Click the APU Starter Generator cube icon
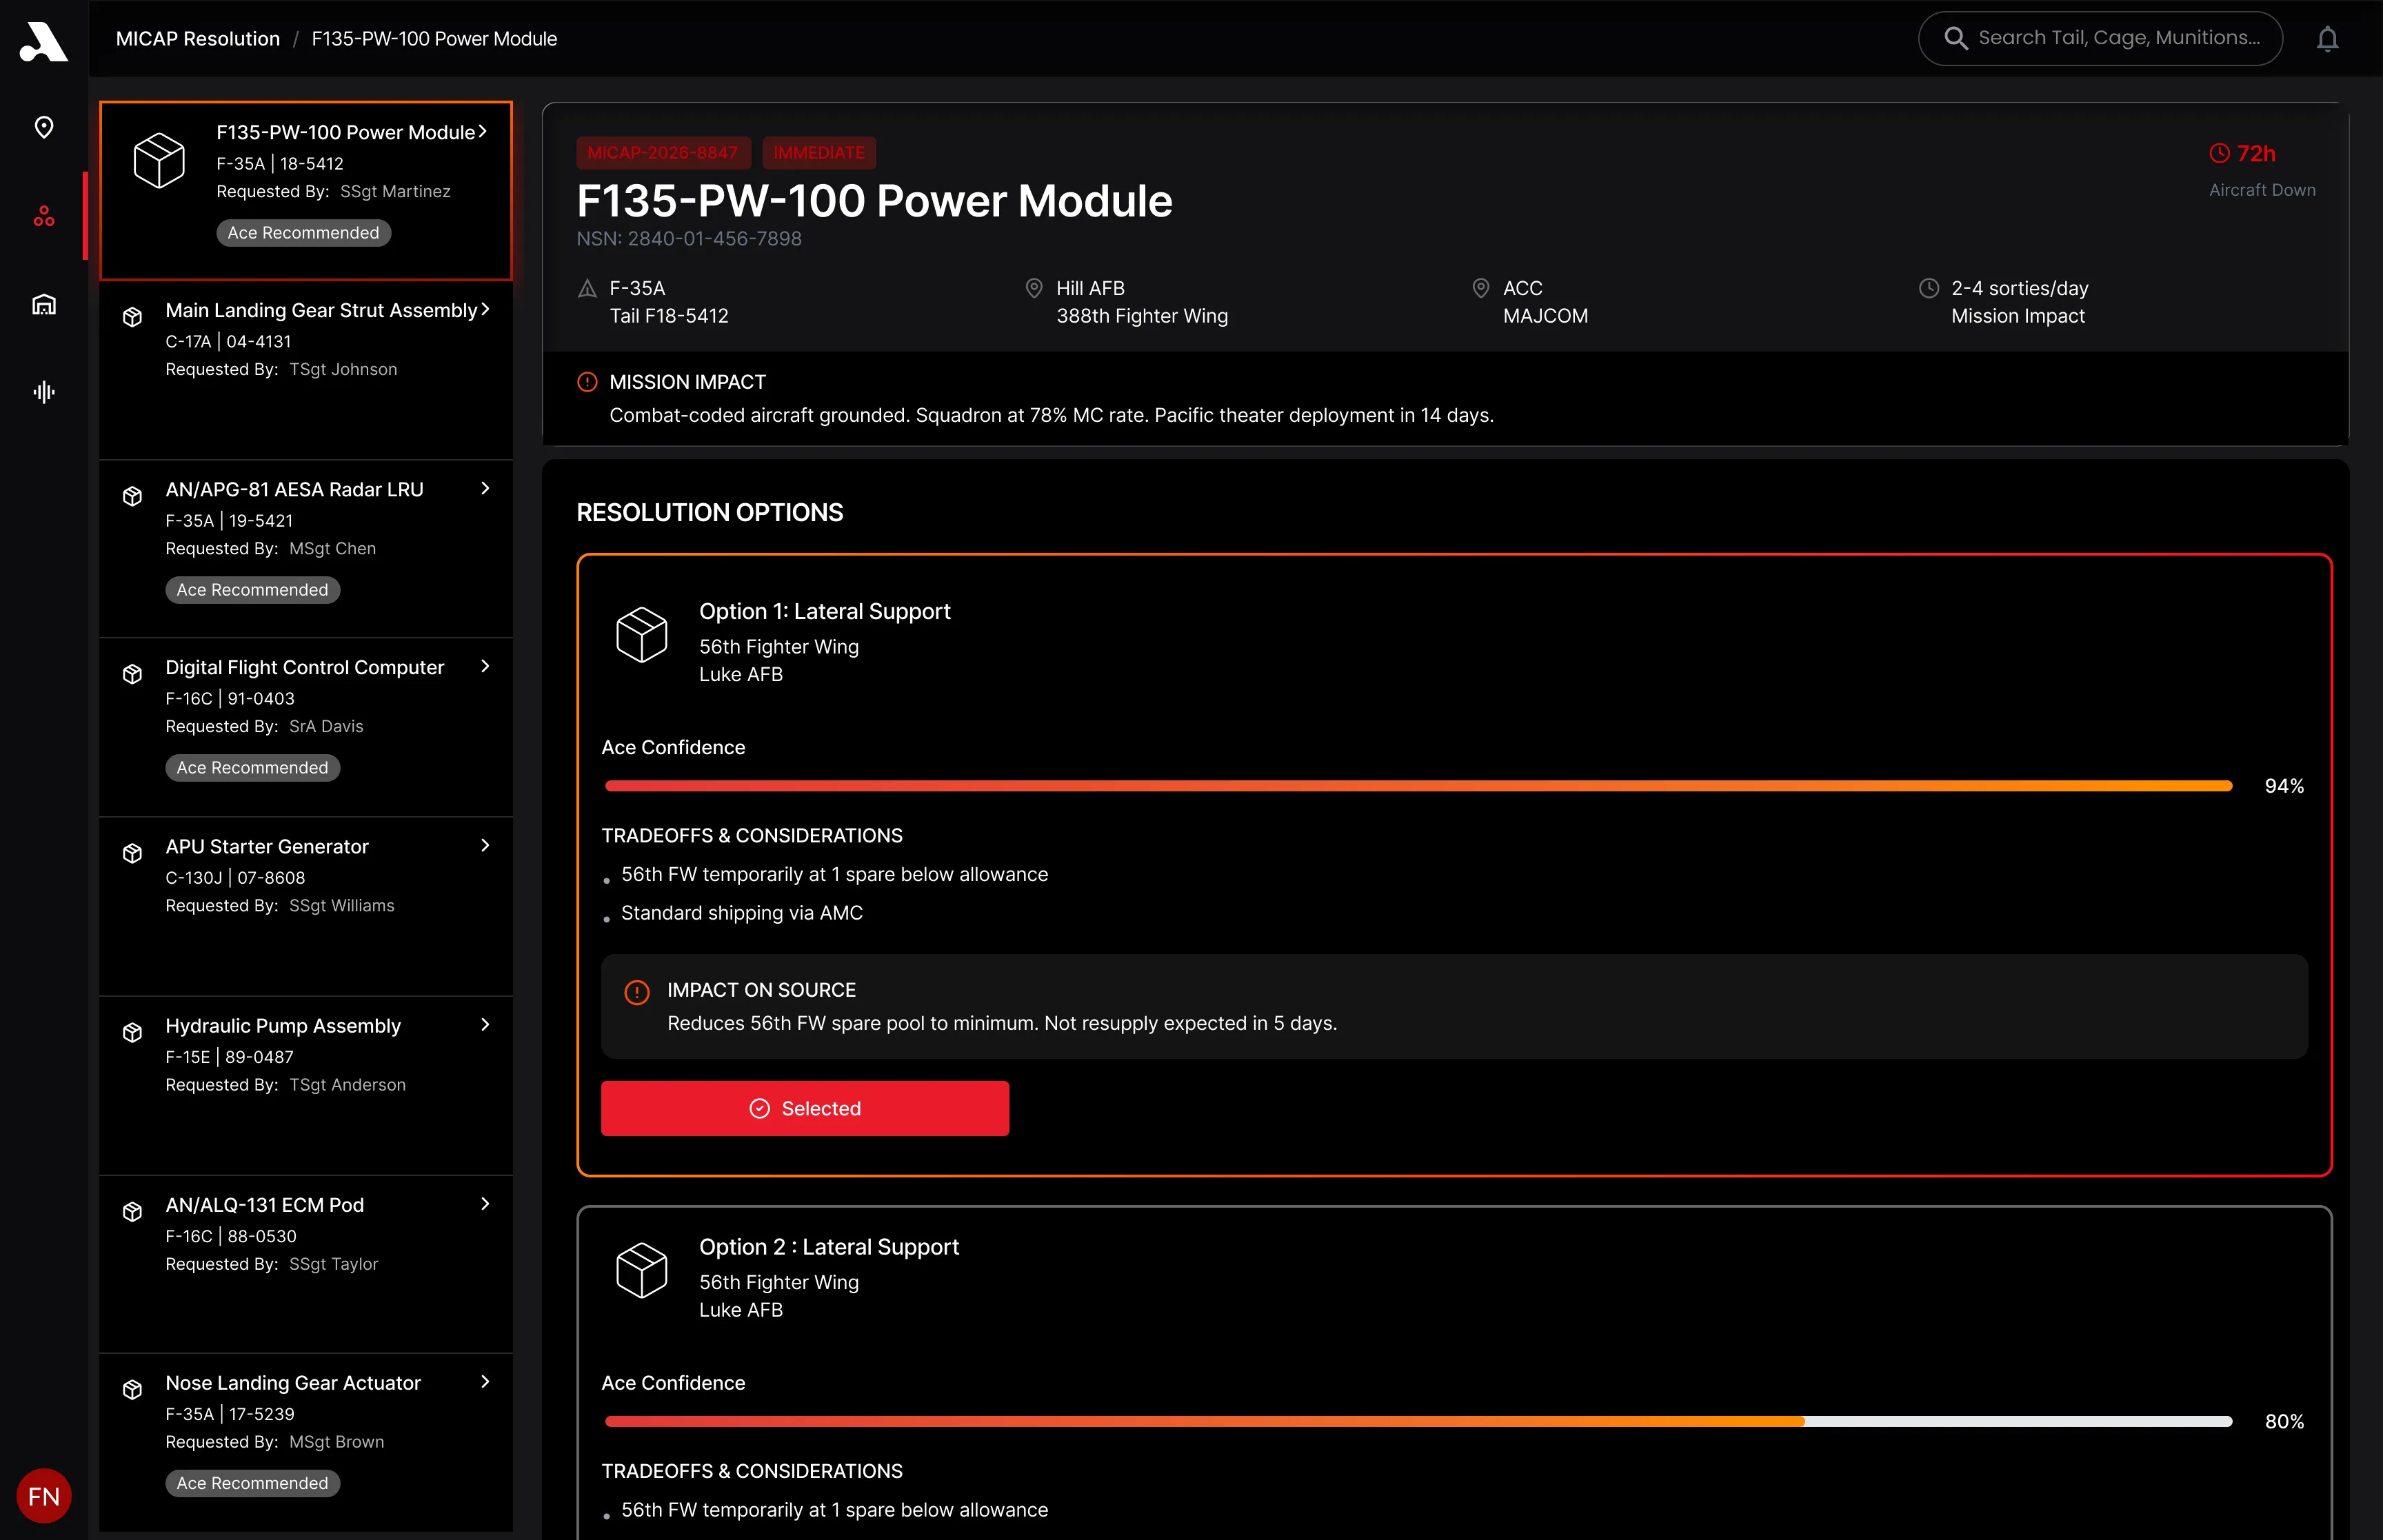The image size is (2383, 1540). tap(132, 853)
